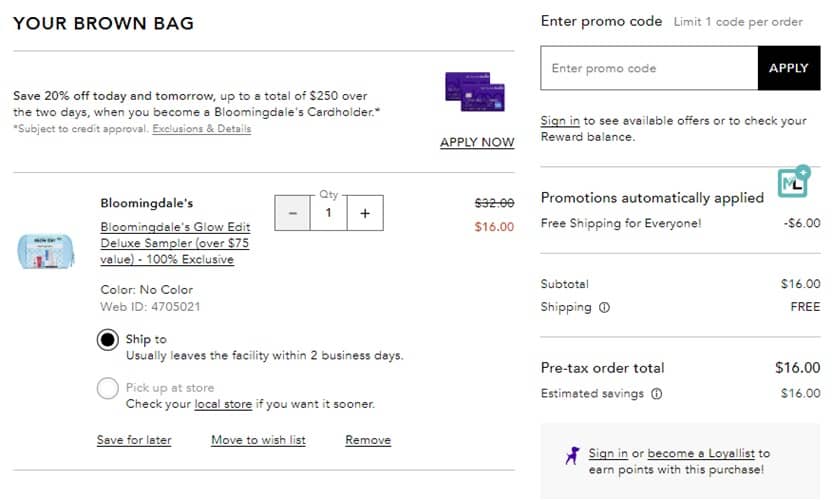The height and width of the screenshot is (500, 832).
Task: Increase quantity with plus button
Action: [365, 213]
